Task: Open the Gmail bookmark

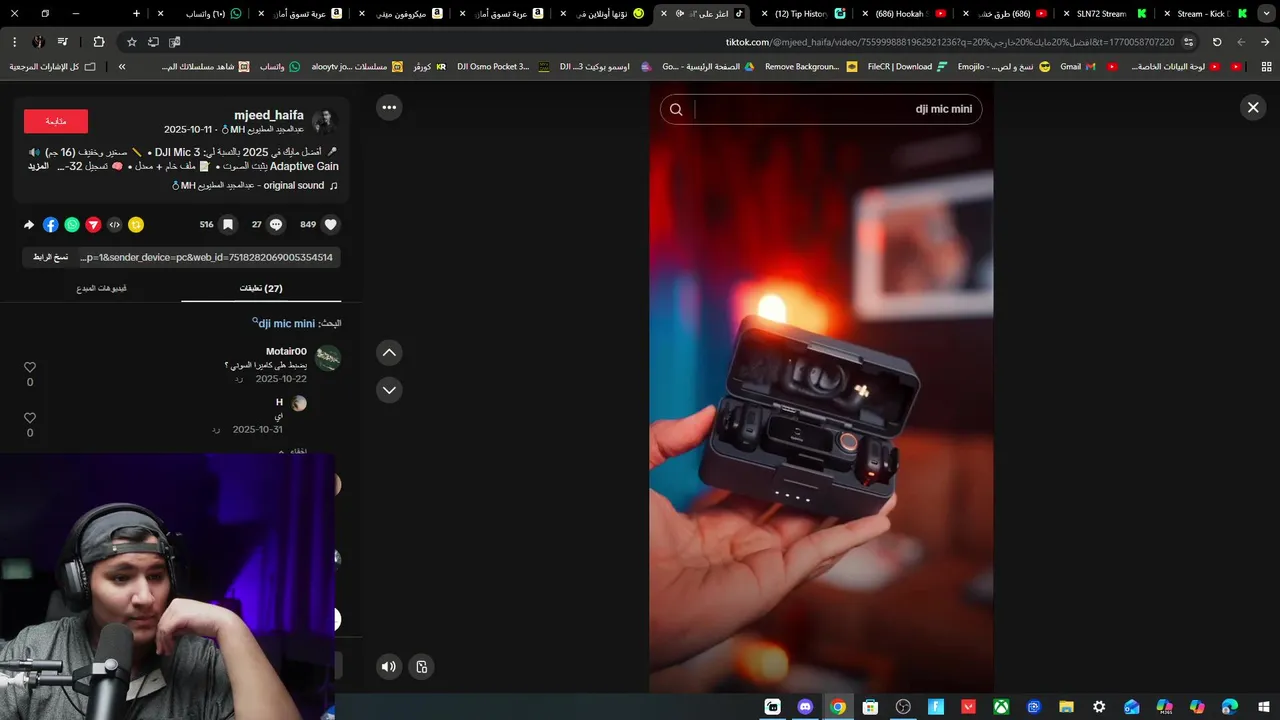Action: point(1078,67)
